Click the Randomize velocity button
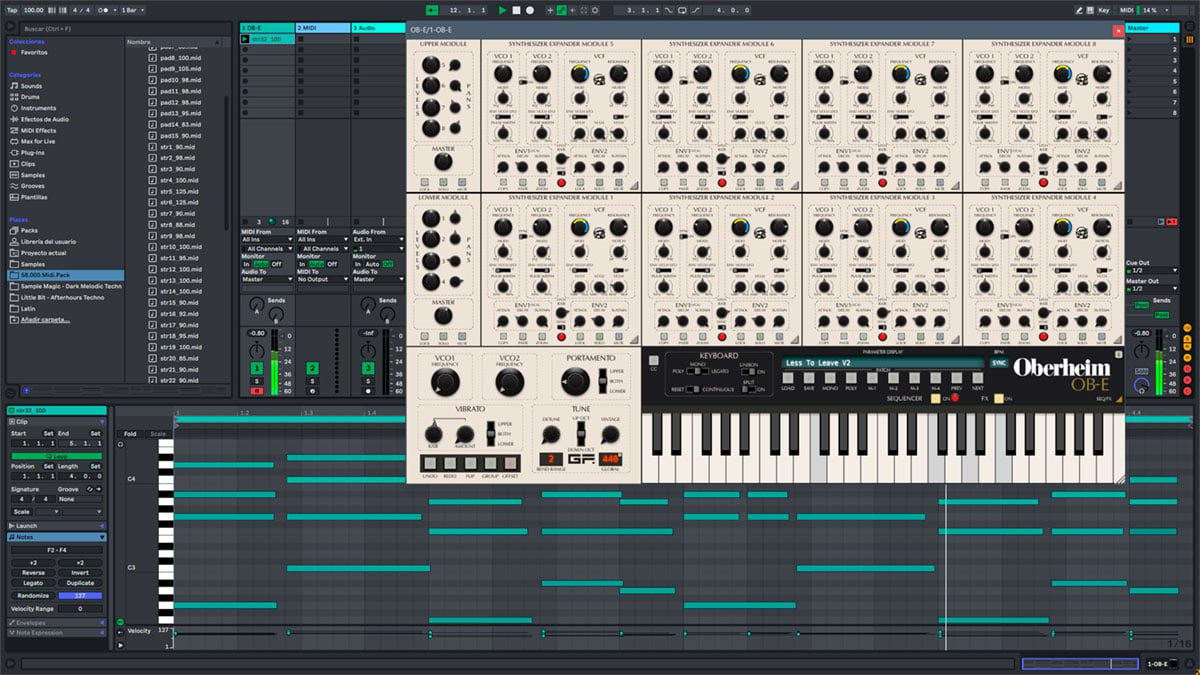This screenshot has height=675, width=1200. click(x=32, y=595)
